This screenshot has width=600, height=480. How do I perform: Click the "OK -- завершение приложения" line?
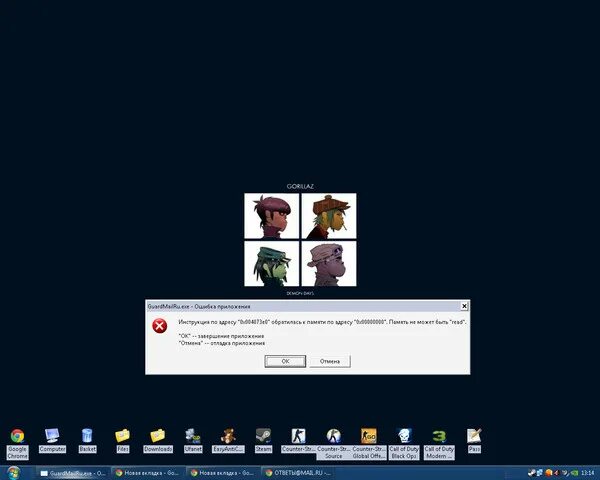(221, 336)
